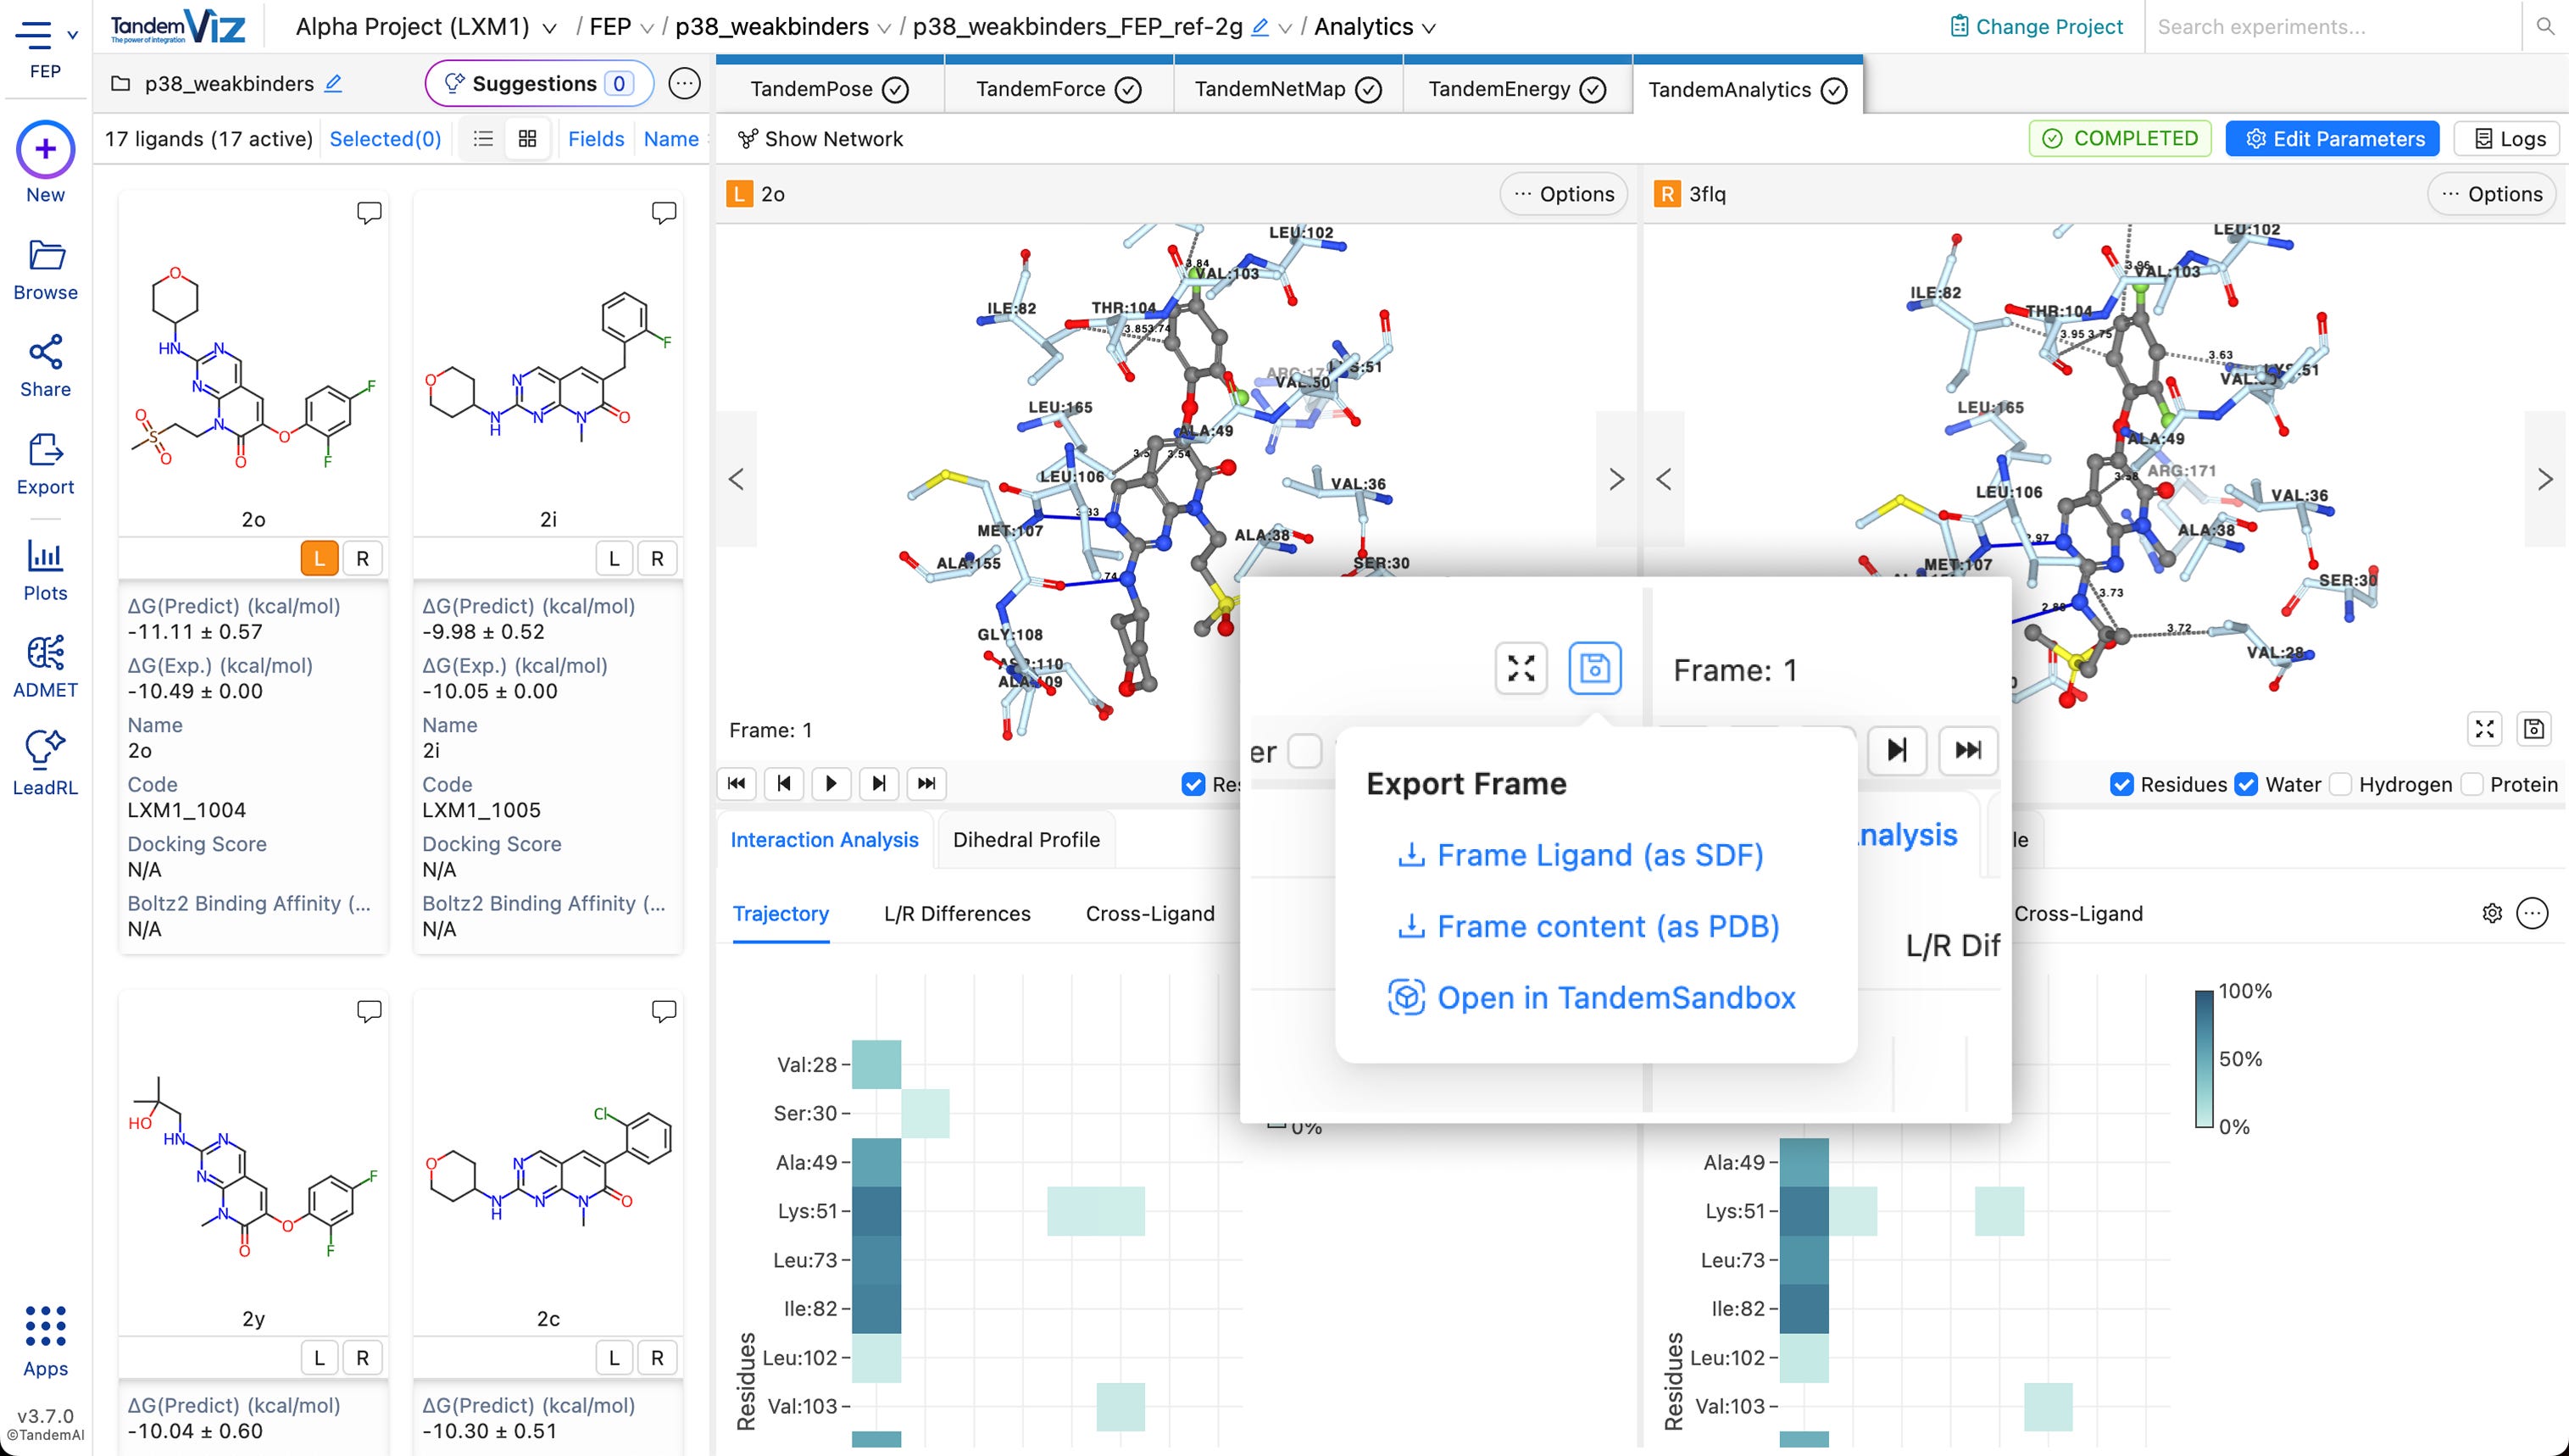Screen dimensions: 2569x1456
Task: Enable the Hydrogen checkbox
Action: (x=2340, y=785)
